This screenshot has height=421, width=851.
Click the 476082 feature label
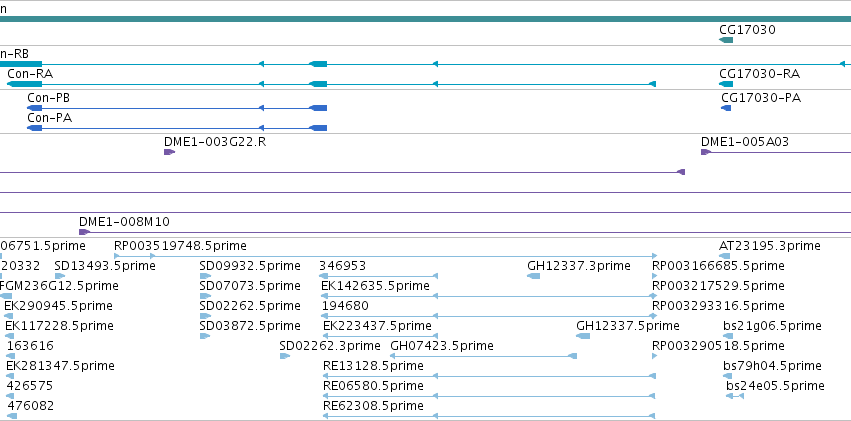[30, 406]
